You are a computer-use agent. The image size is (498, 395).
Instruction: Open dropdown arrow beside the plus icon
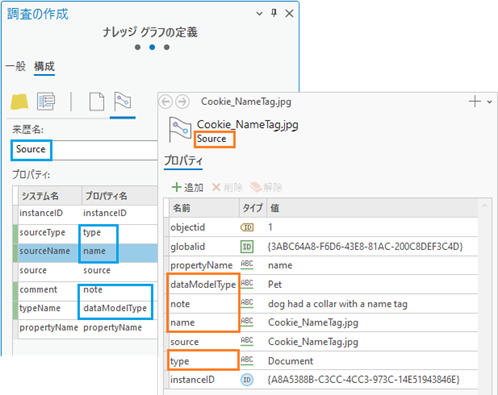[x=489, y=102]
